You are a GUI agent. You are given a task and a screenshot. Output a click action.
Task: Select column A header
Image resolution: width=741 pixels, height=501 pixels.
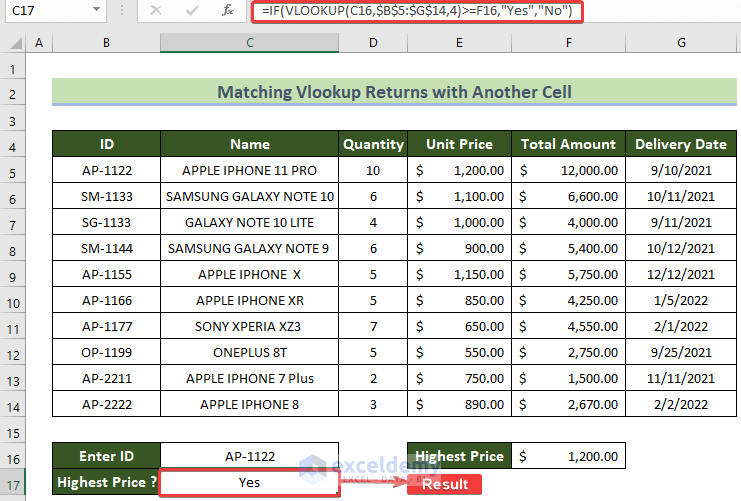coord(39,43)
